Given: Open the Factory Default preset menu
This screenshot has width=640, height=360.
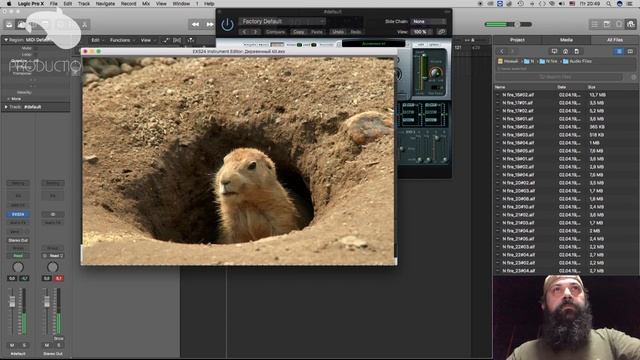Looking at the screenshot, I should coord(282,21).
